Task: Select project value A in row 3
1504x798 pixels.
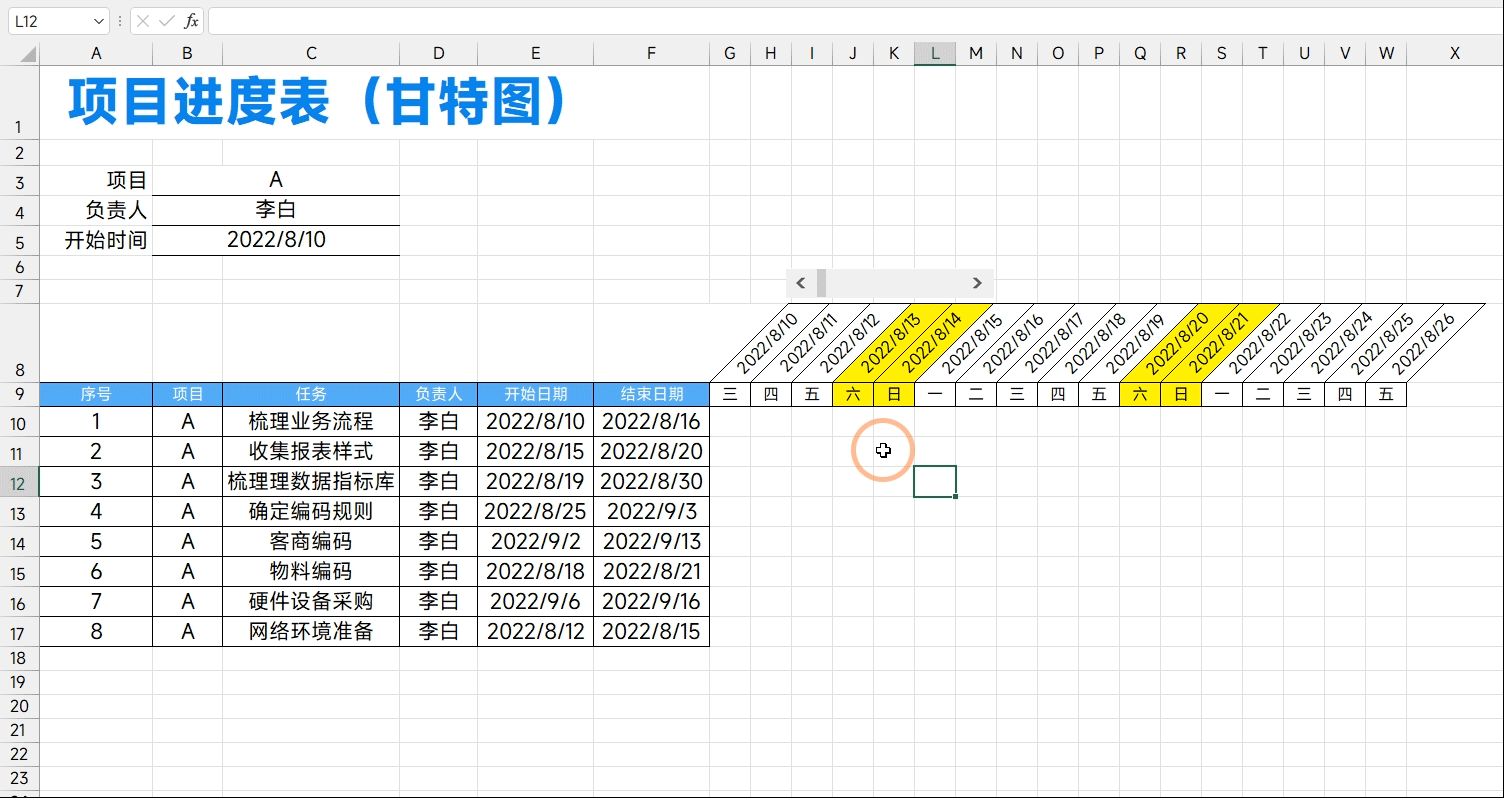Action: (x=276, y=180)
